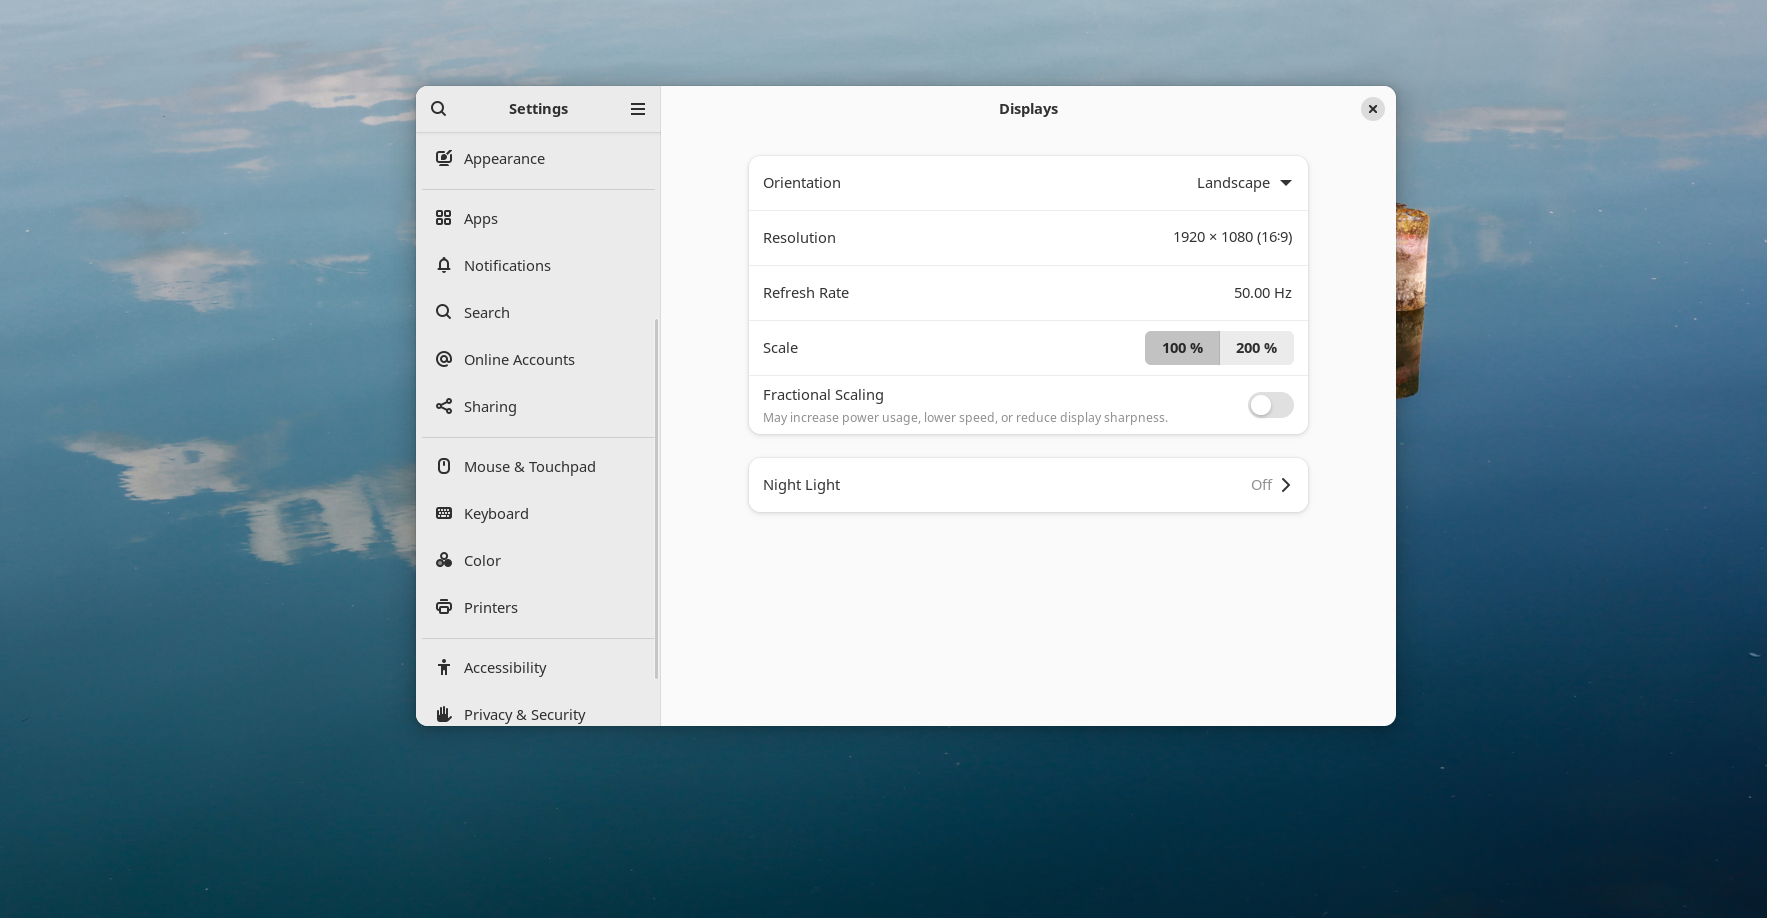
Task: Click the Apps grid icon
Action: click(x=444, y=218)
